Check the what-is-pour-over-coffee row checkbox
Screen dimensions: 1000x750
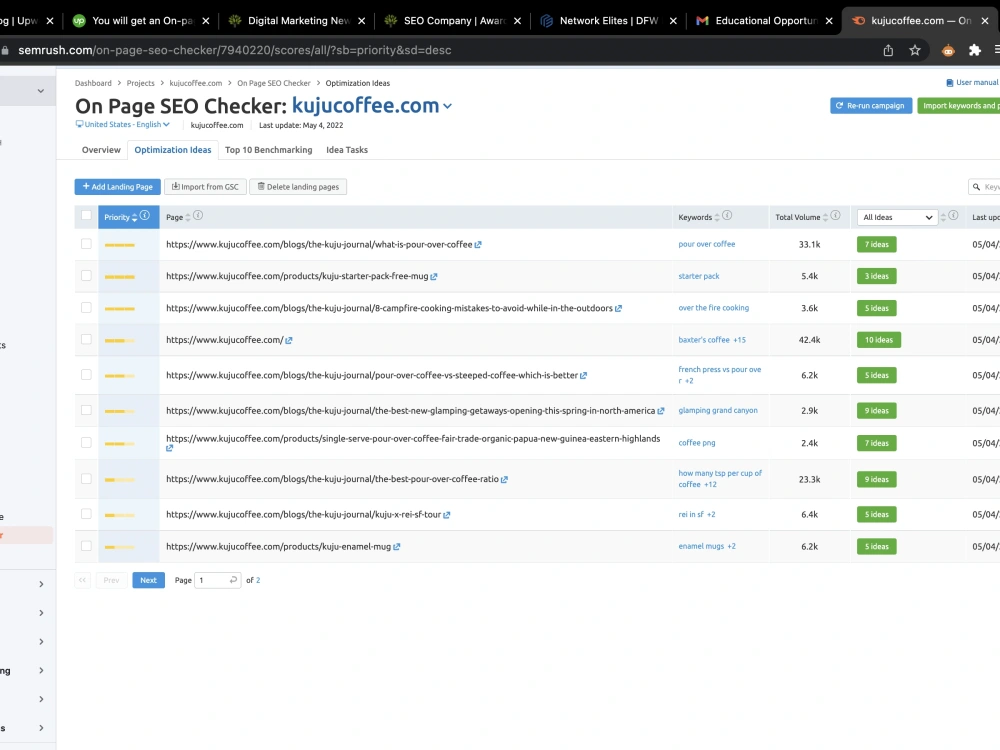[86, 244]
